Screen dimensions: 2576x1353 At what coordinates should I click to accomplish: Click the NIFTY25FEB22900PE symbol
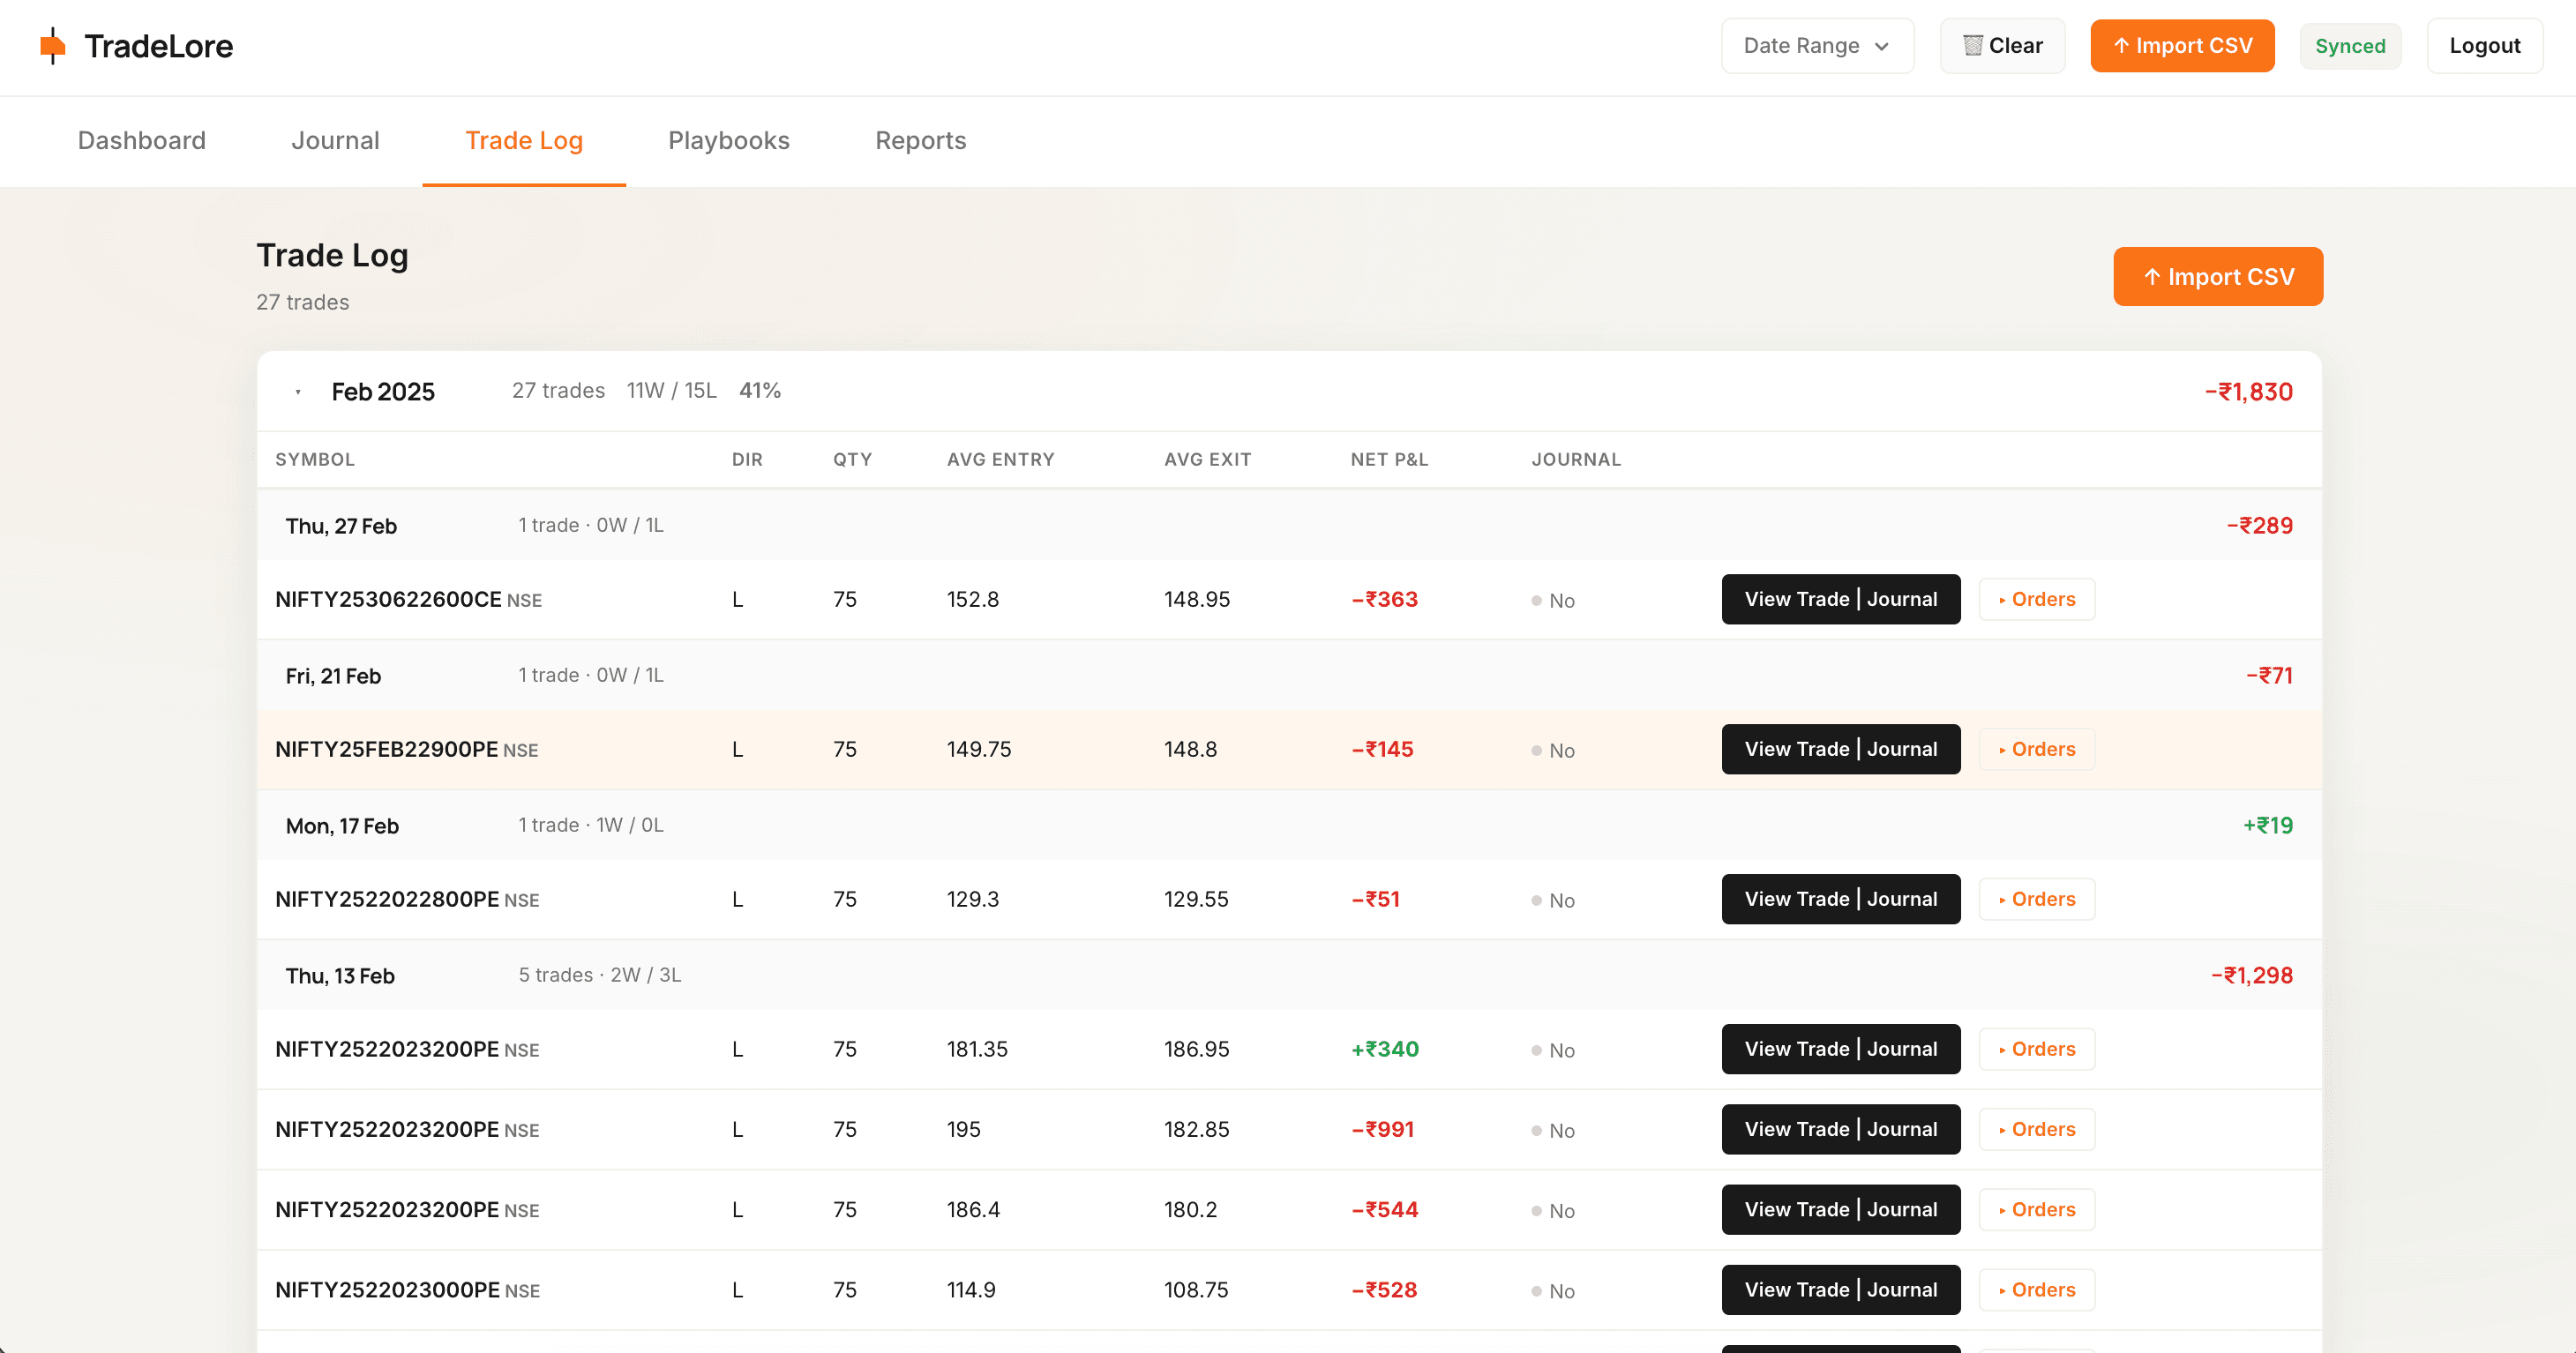386,749
